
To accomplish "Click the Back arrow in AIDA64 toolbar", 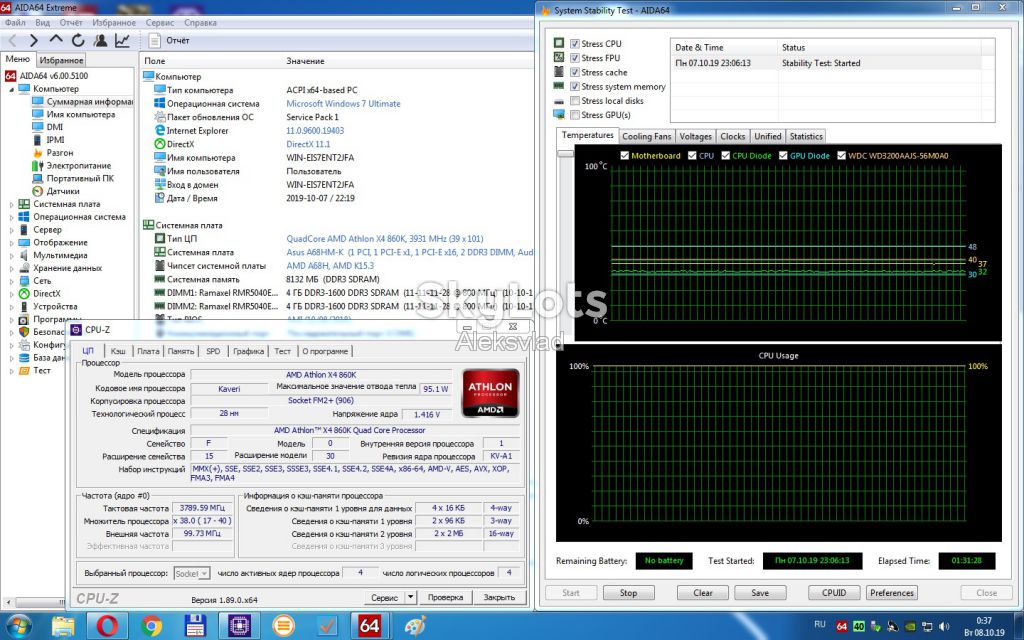I will 12,40.
